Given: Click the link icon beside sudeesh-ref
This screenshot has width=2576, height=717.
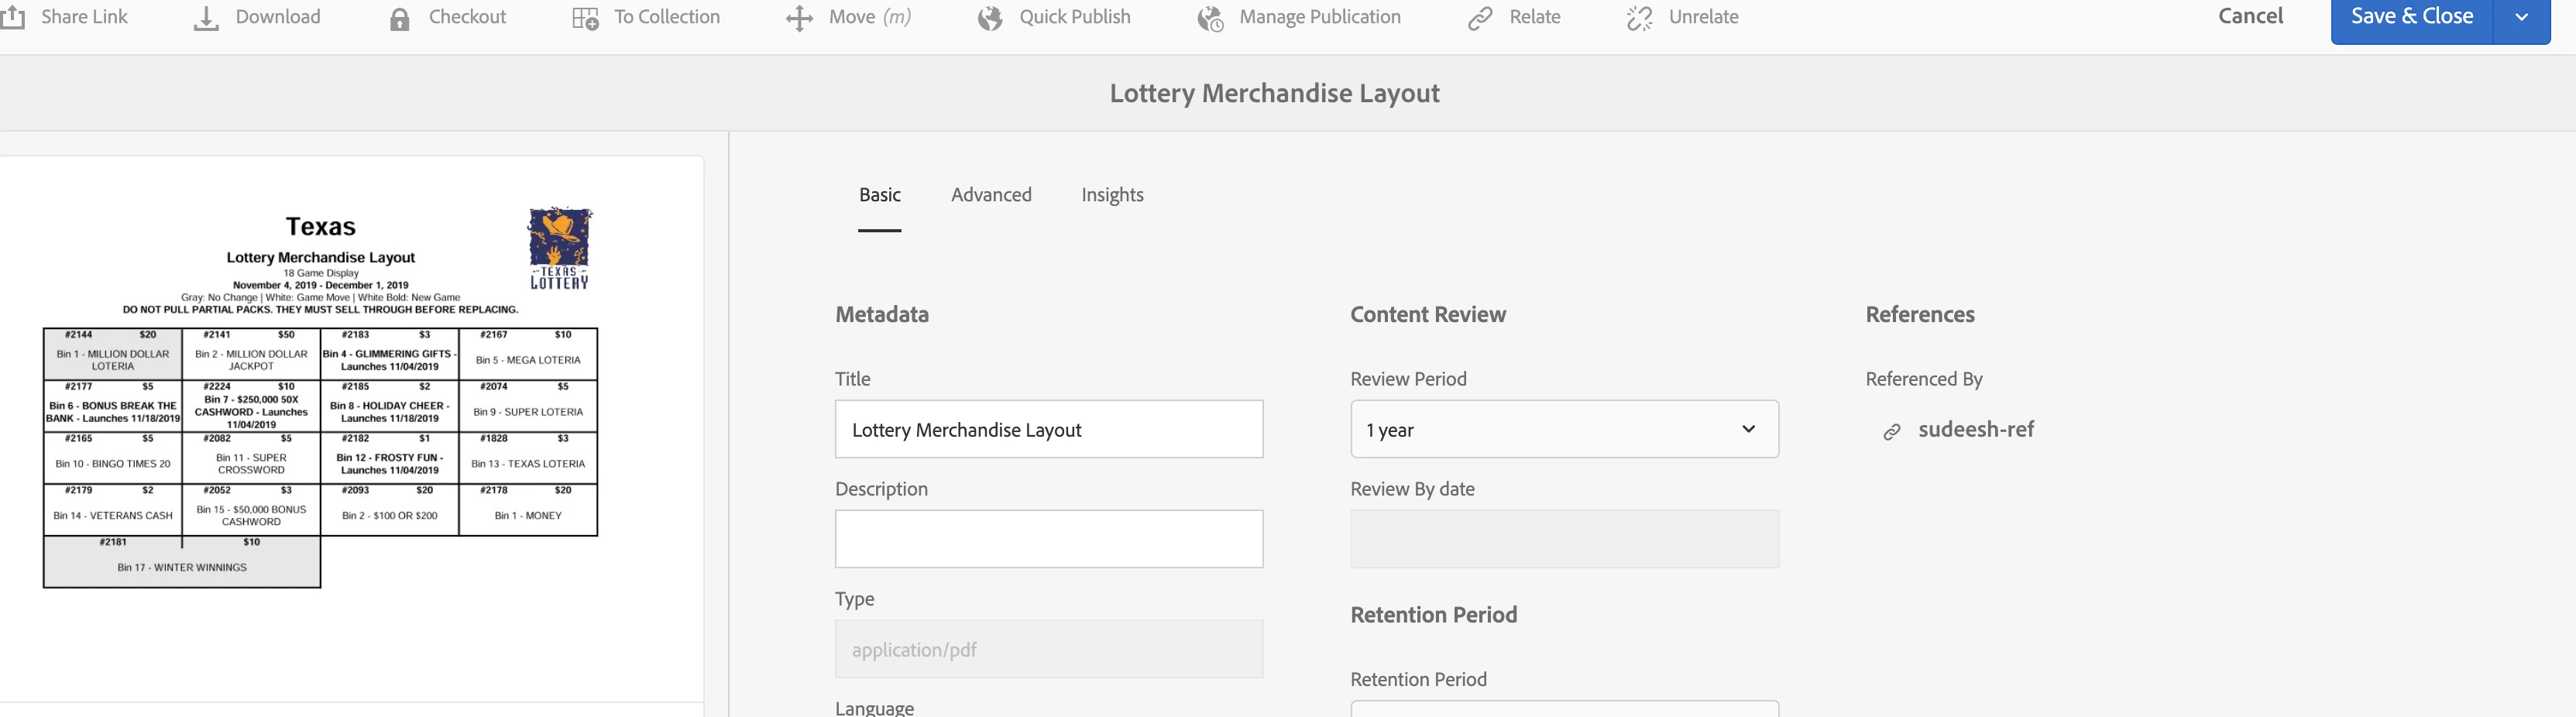Looking at the screenshot, I should [1892, 431].
